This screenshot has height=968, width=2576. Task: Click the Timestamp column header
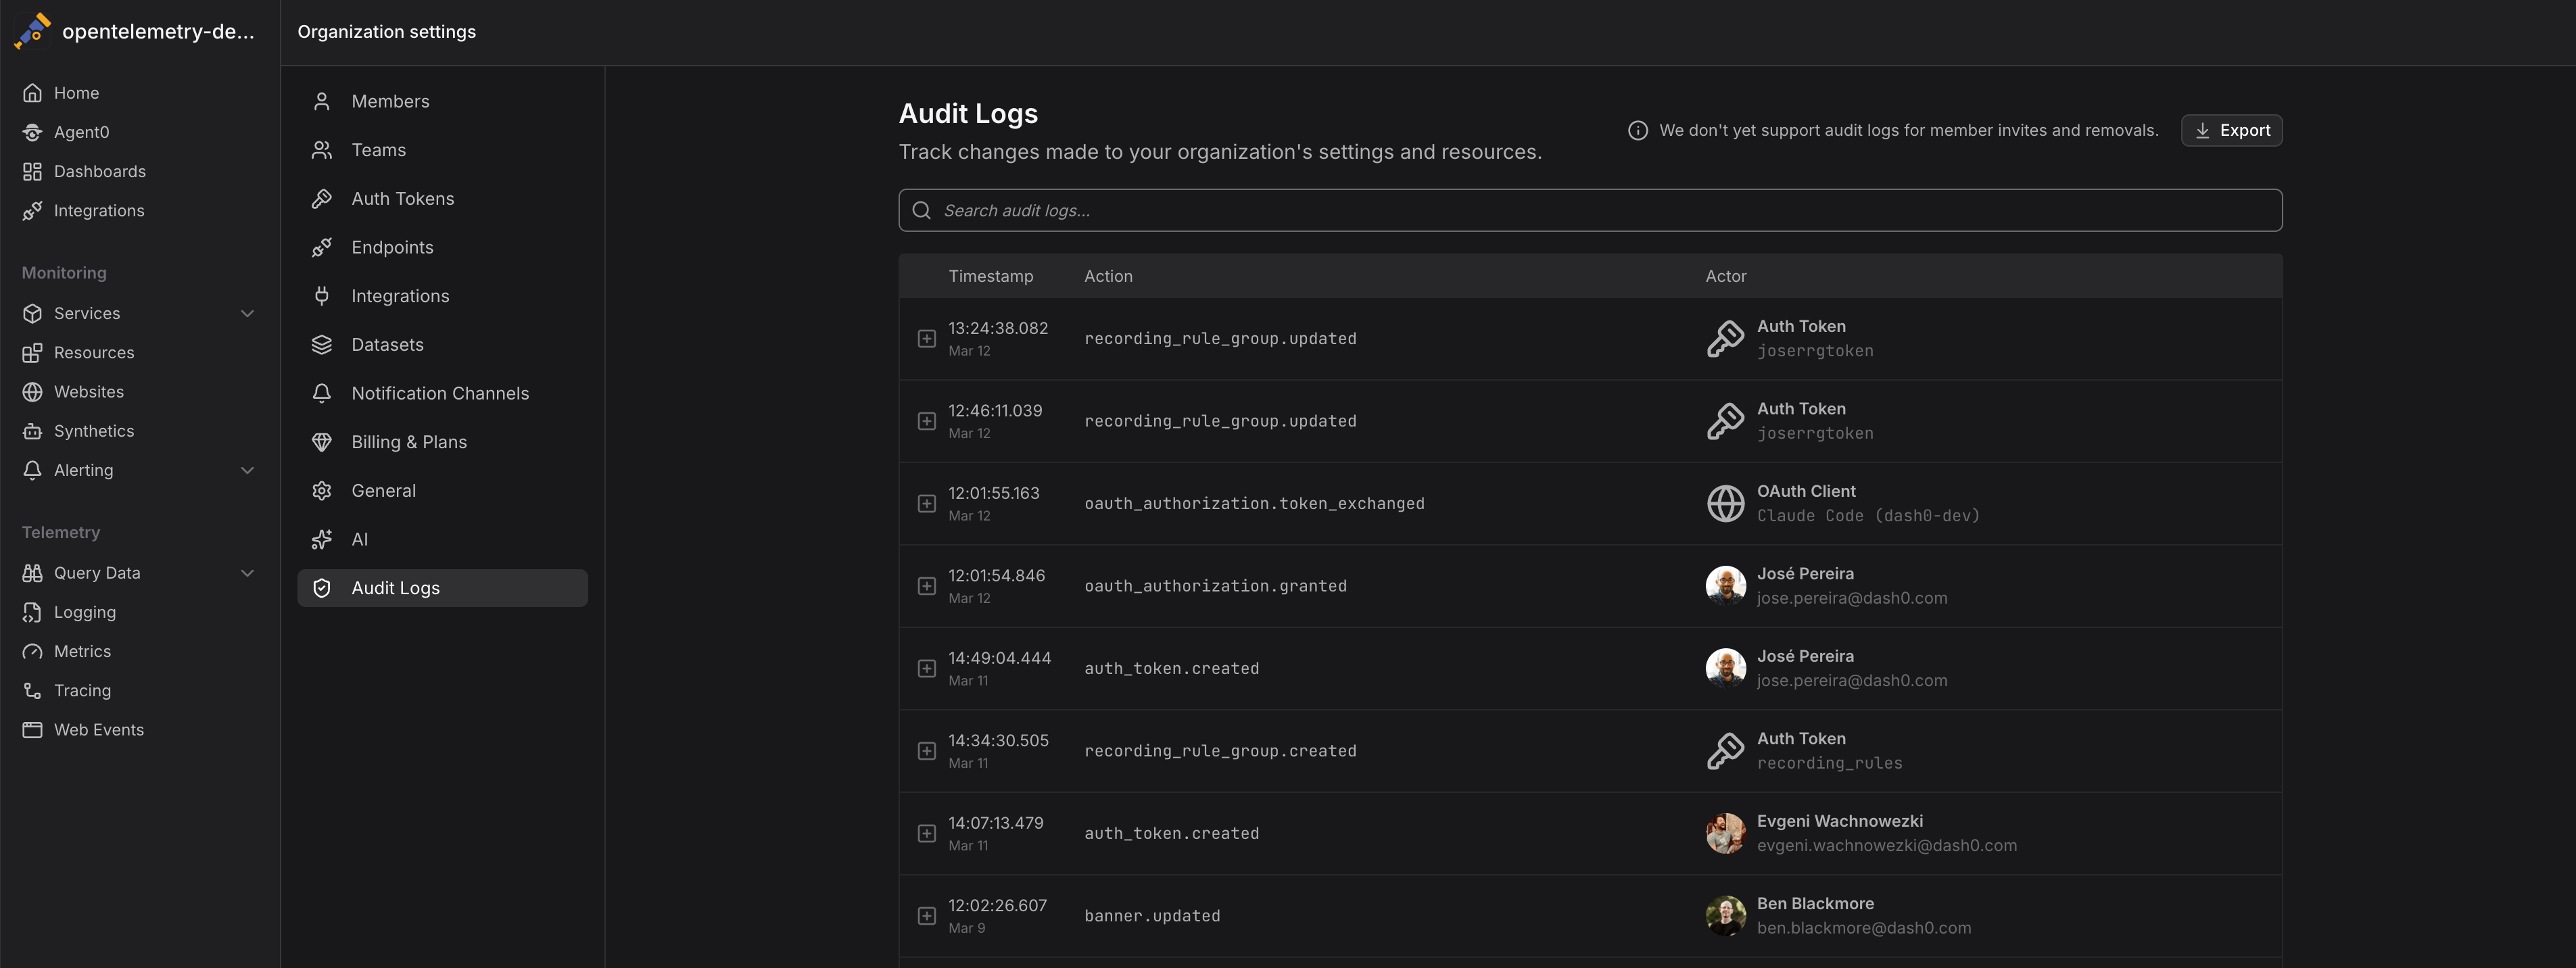[991, 276]
